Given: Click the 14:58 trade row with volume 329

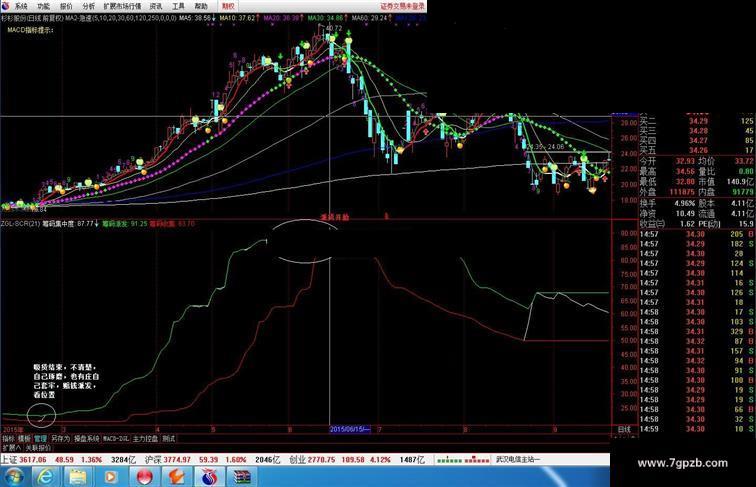Looking at the screenshot, I should click(697, 332).
